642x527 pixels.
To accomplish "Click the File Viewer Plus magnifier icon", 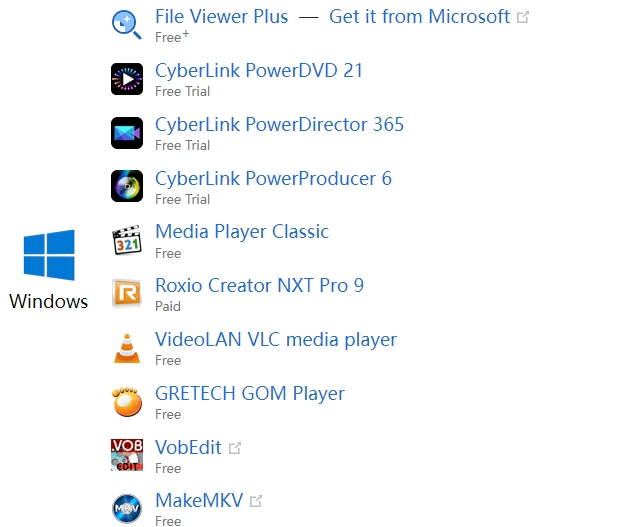I will tap(127, 25).
